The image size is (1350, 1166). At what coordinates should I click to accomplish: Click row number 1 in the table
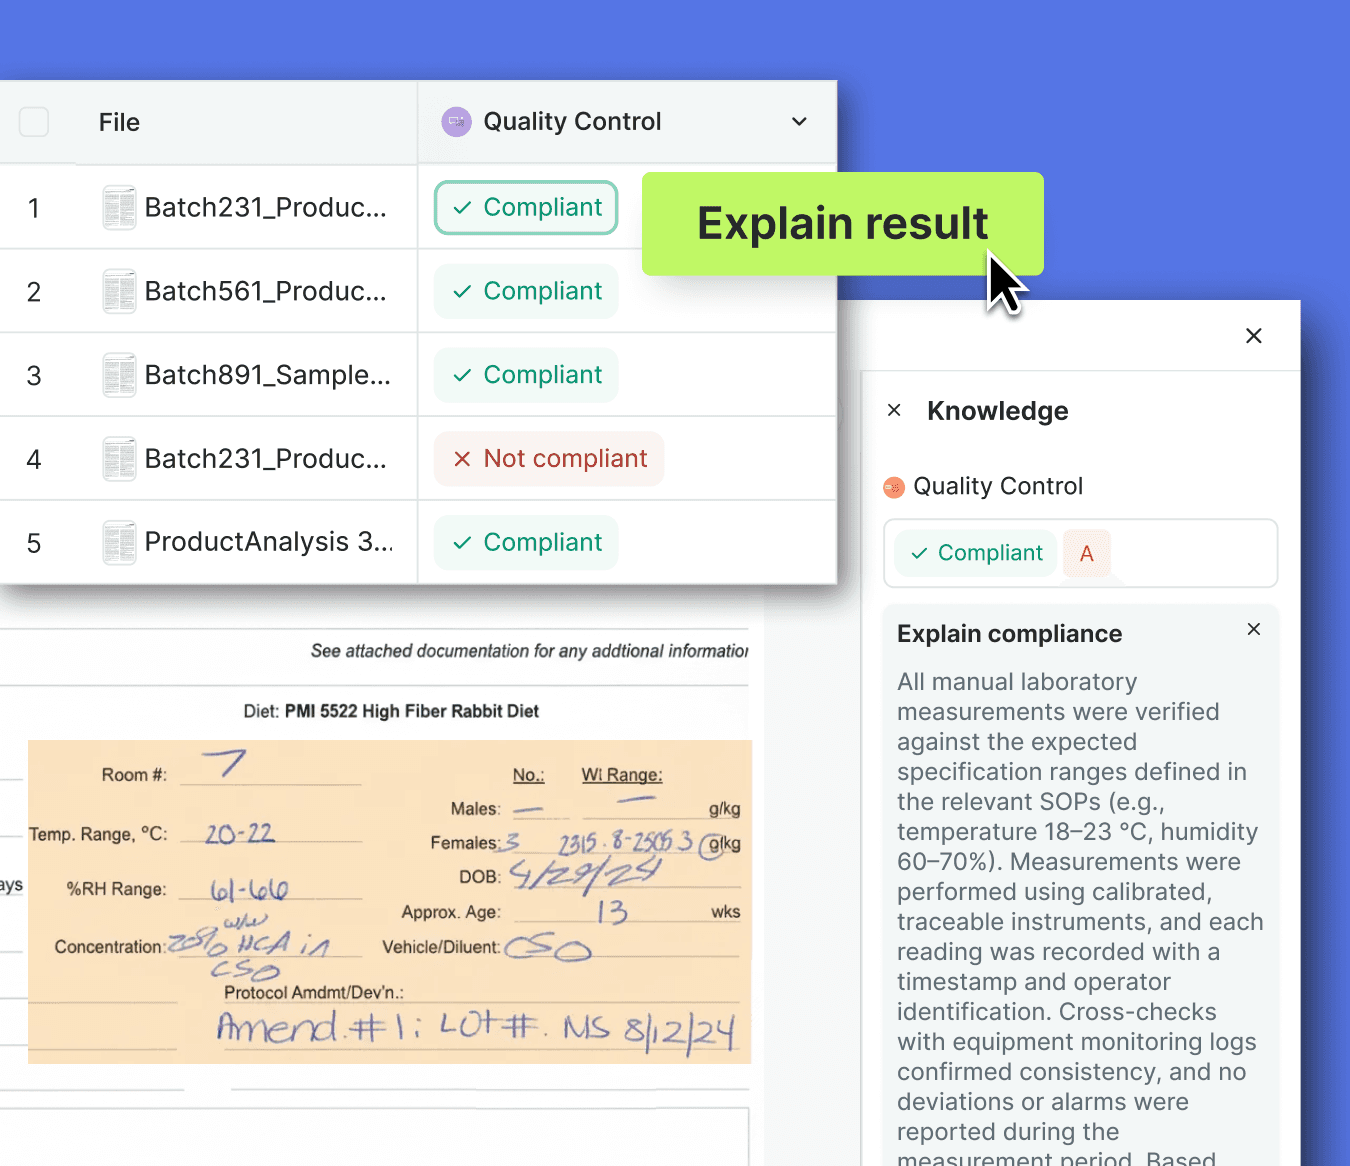point(34,208)
